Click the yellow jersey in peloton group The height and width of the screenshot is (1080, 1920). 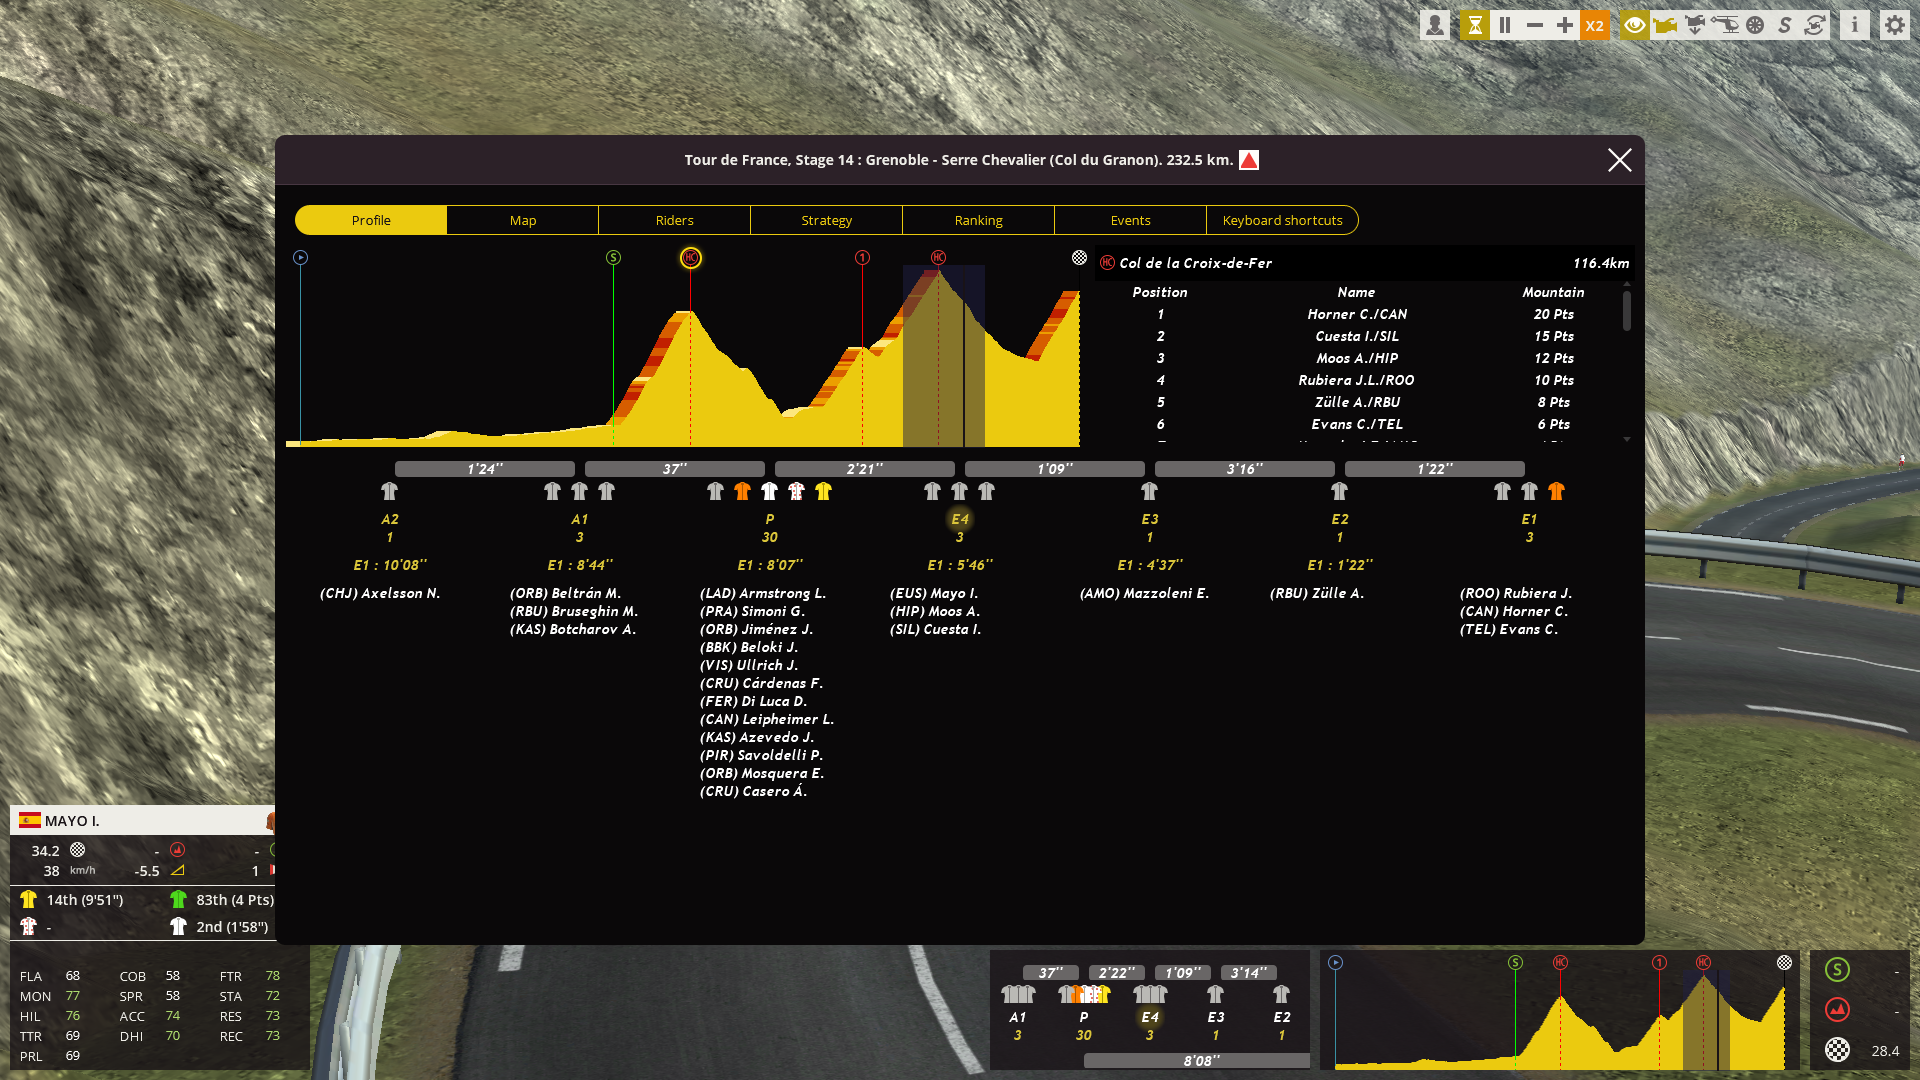[824, 491]
